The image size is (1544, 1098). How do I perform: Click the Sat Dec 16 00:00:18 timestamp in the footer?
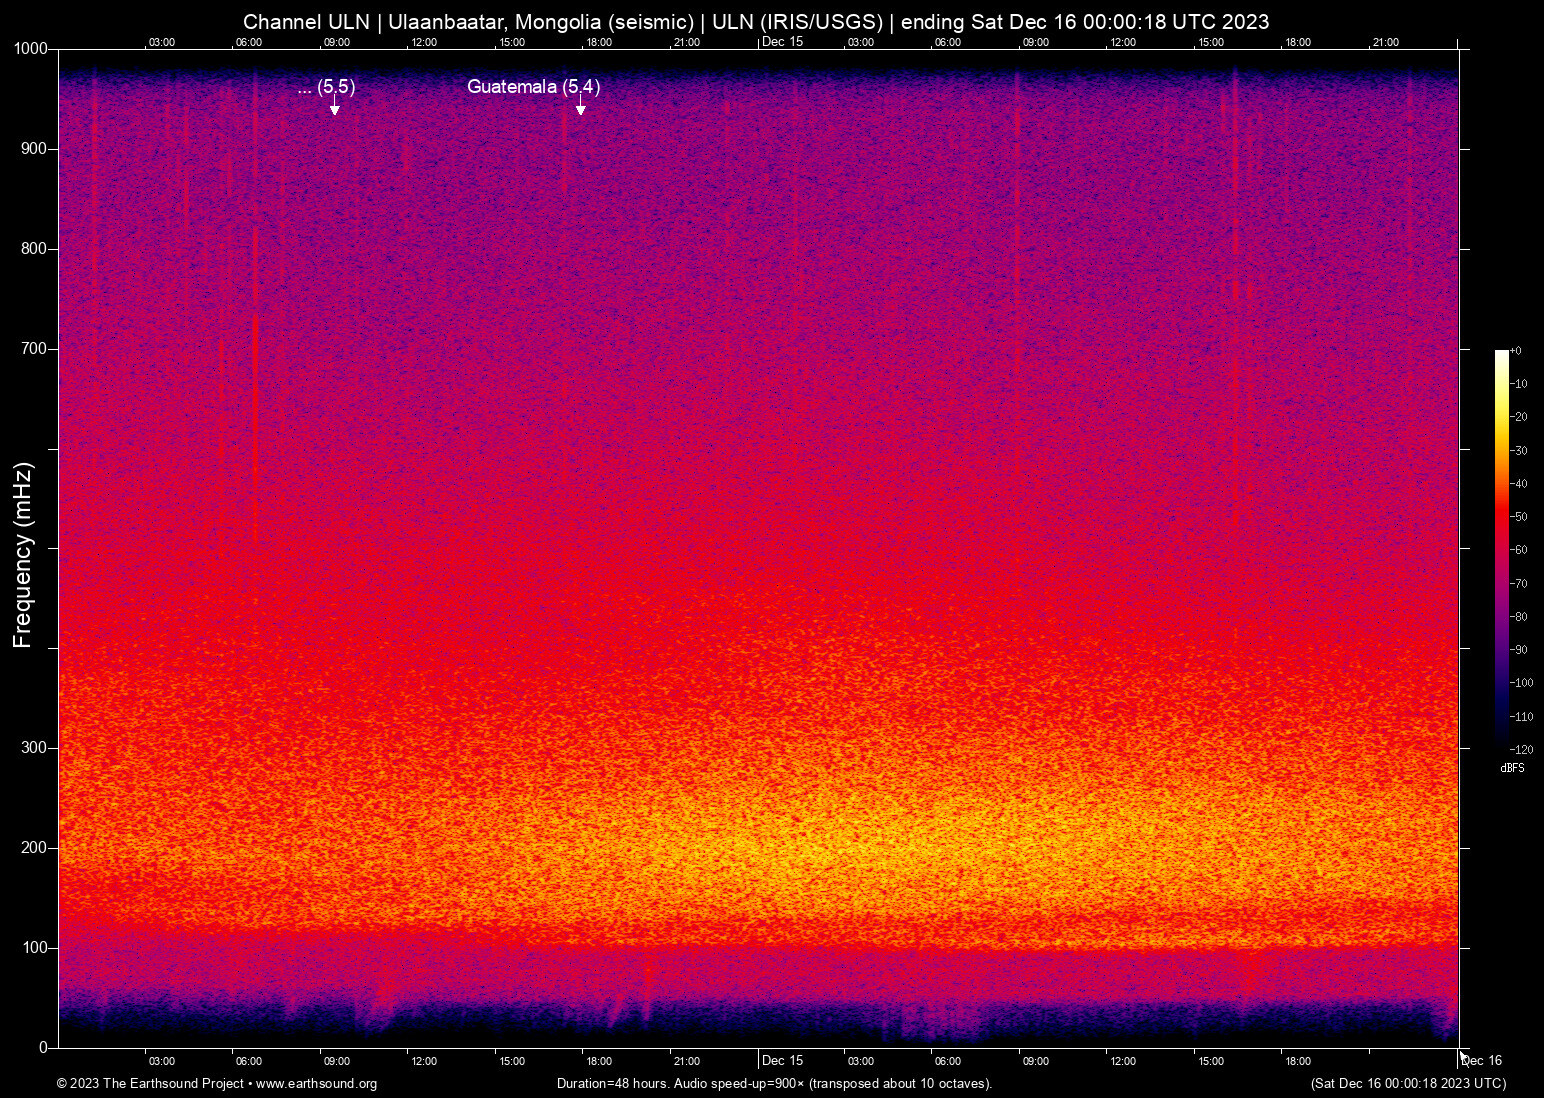coord(1408,1083)
